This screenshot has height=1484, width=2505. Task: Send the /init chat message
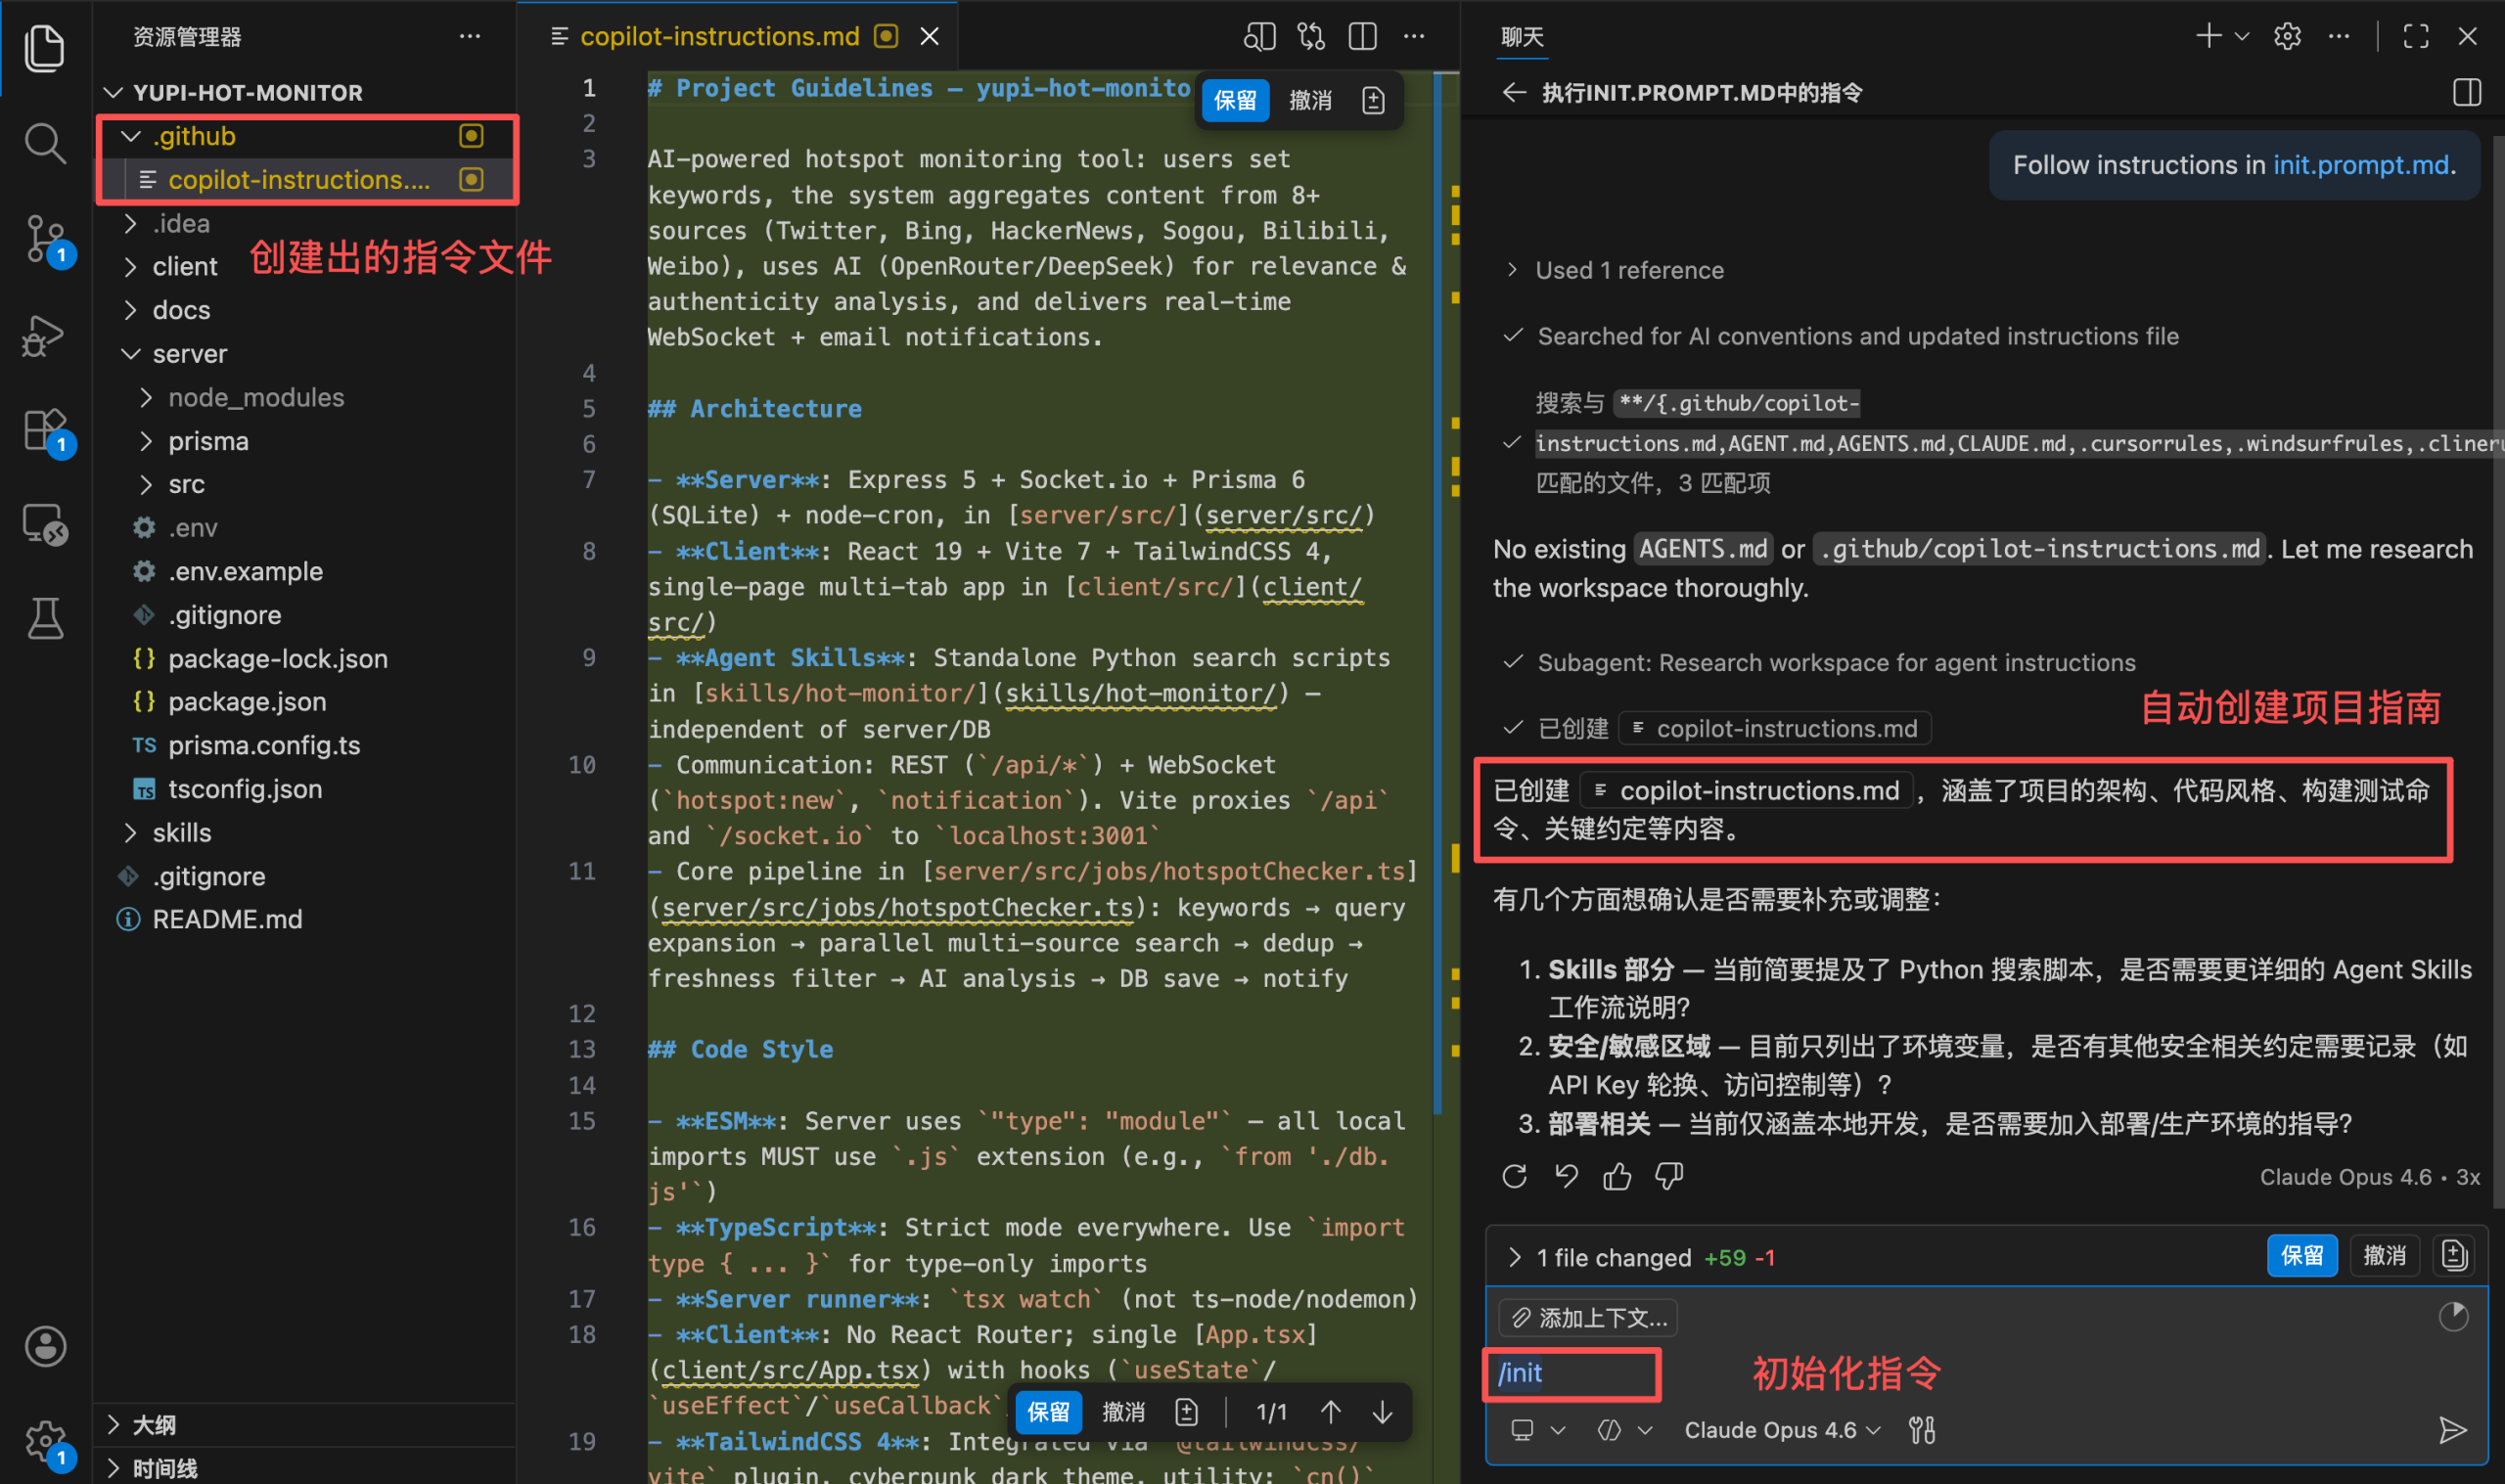pos(2454,1430)
